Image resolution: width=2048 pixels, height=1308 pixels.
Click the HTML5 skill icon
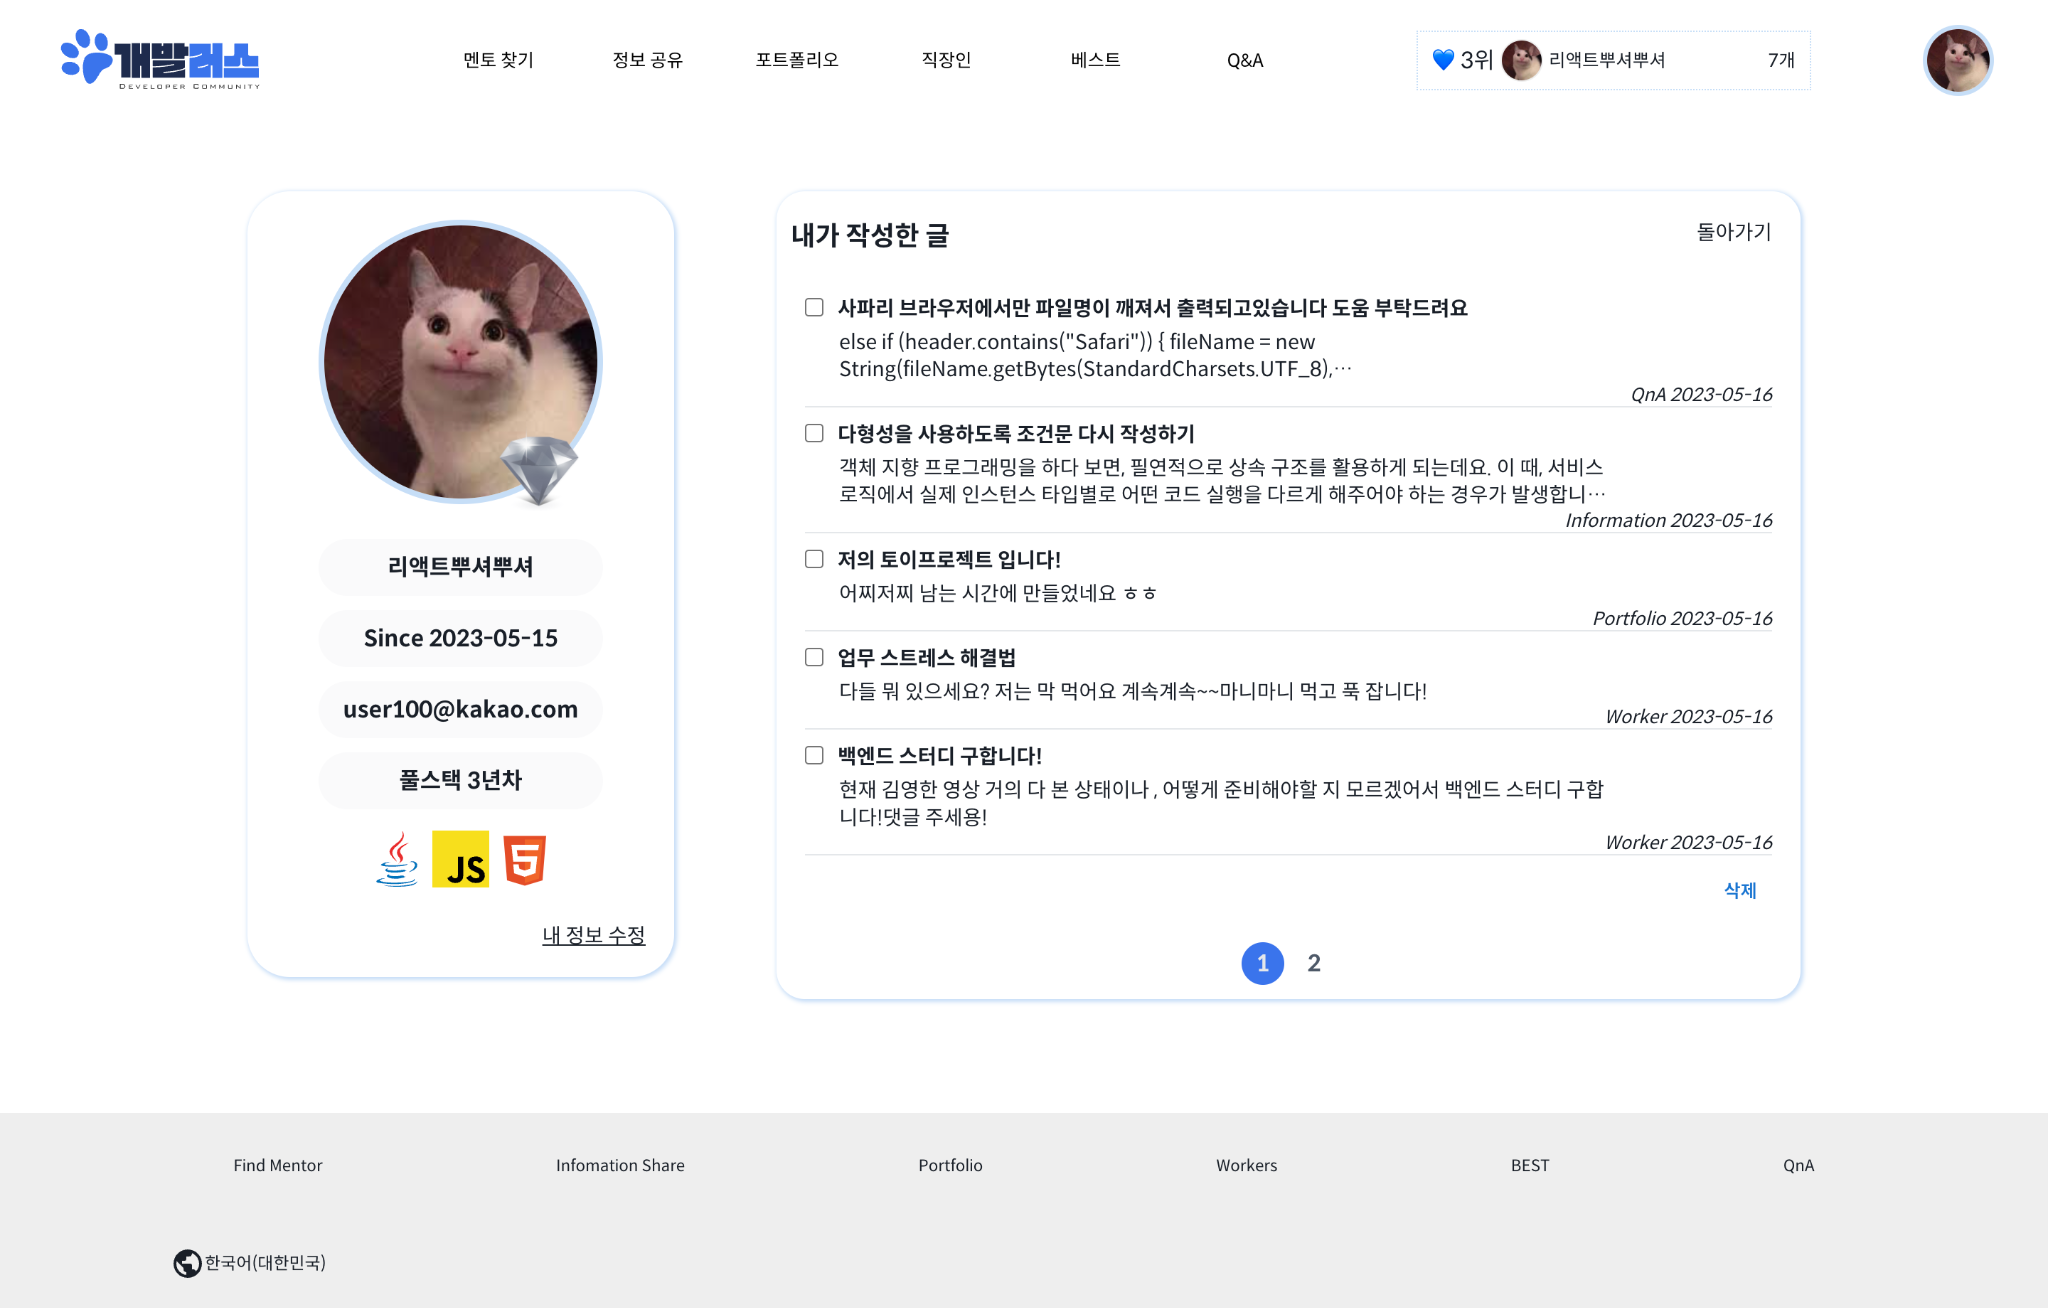click(x=524, y=860)
